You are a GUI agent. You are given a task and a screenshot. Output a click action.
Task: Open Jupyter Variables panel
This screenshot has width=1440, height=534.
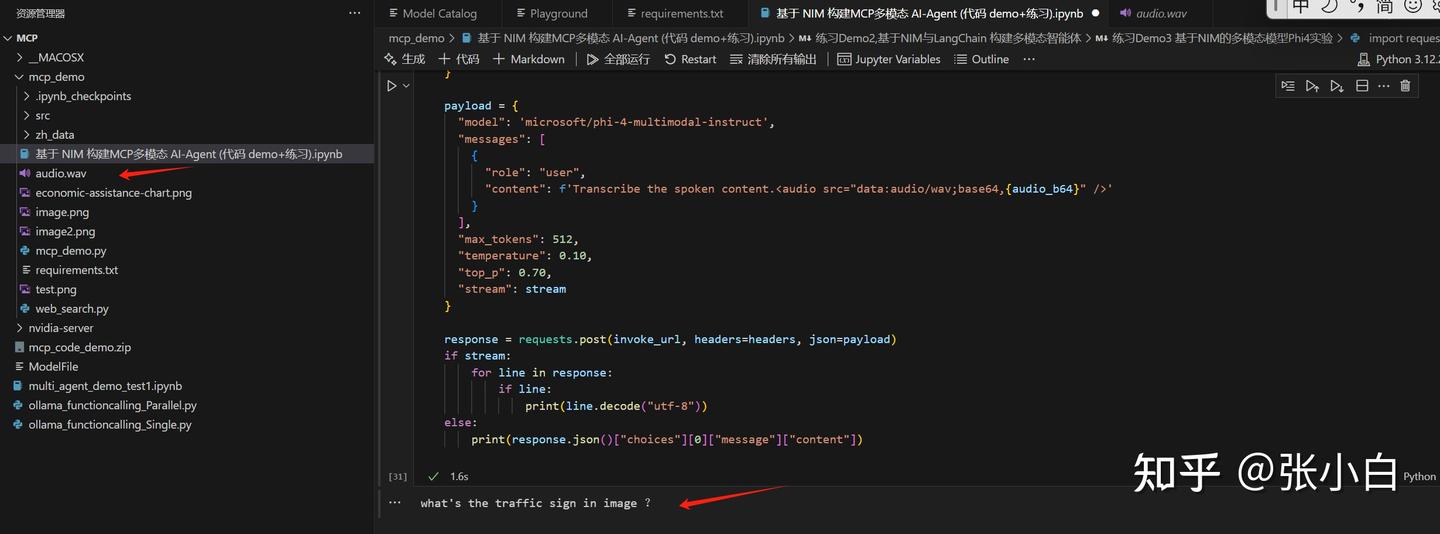(x=889, y=59)
